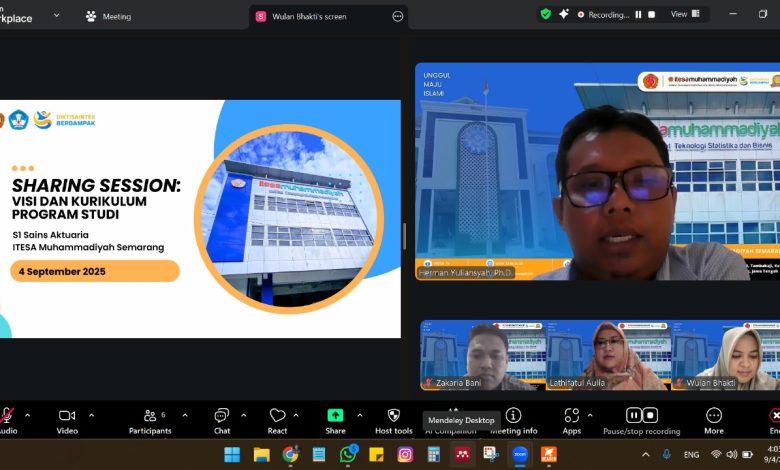Open volume tray icon

click(732, 454)
